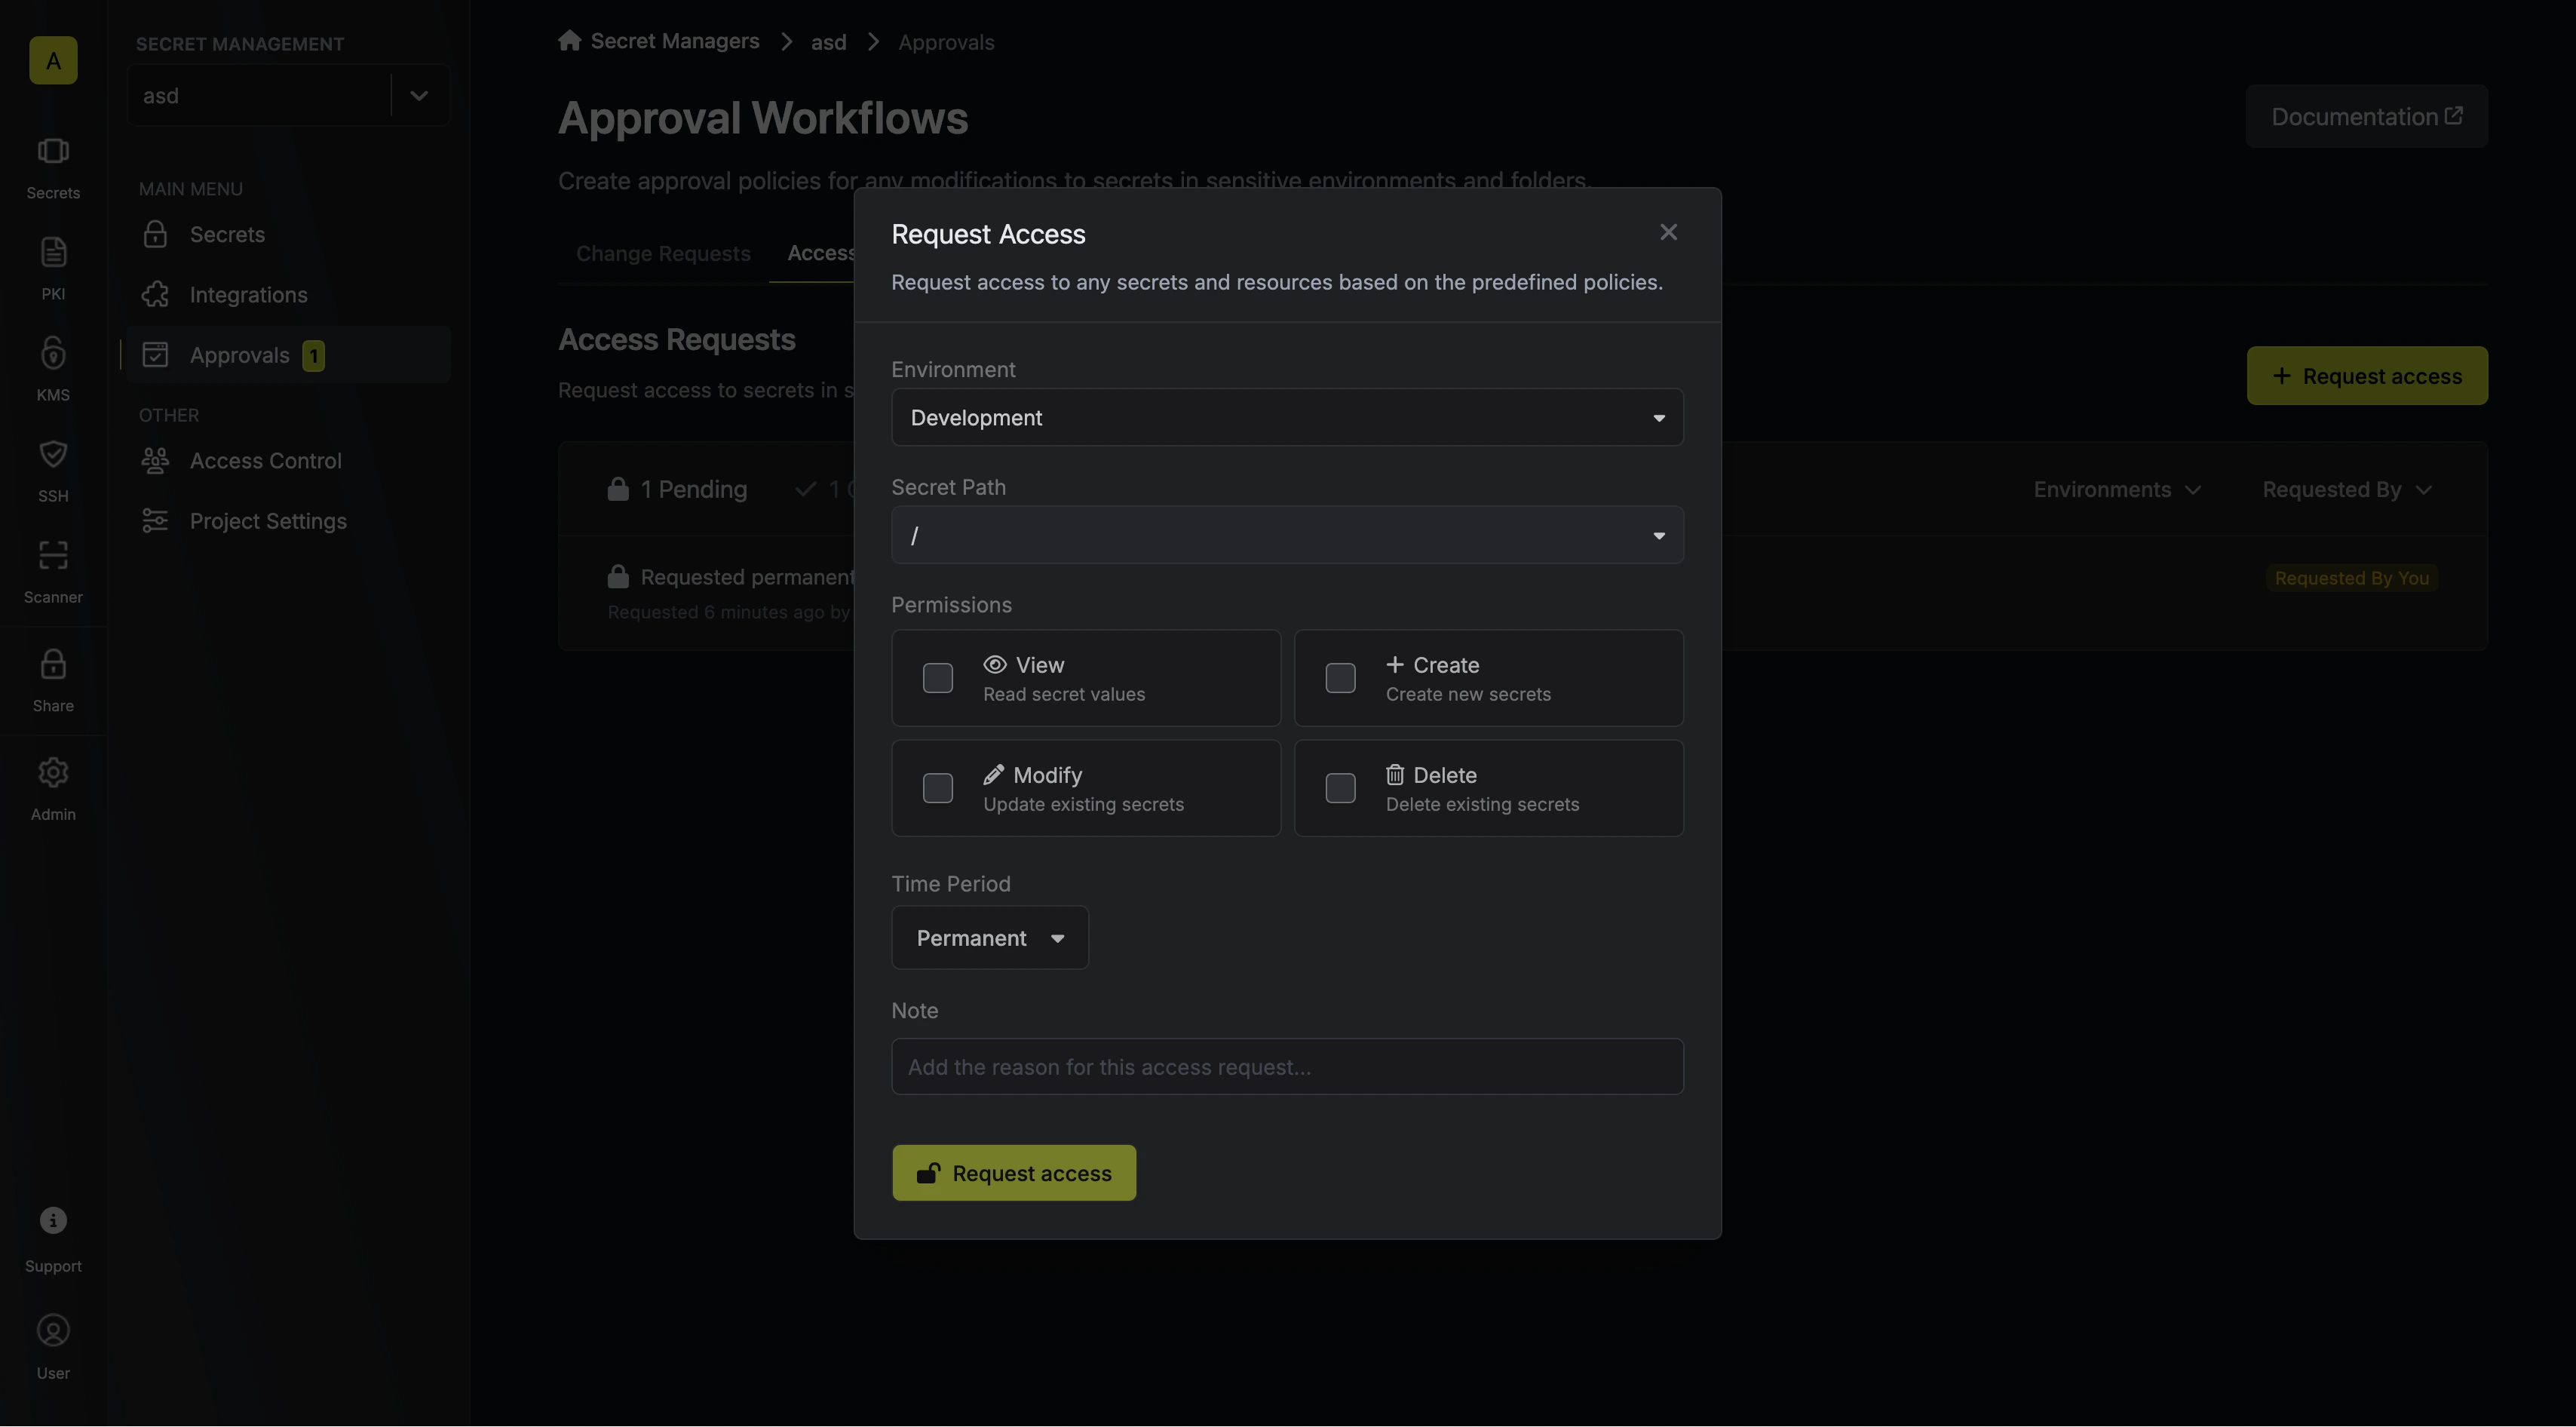Click the 'Create new secrets' description text
This screenshot has height=1427, width=2576.
1468,694
